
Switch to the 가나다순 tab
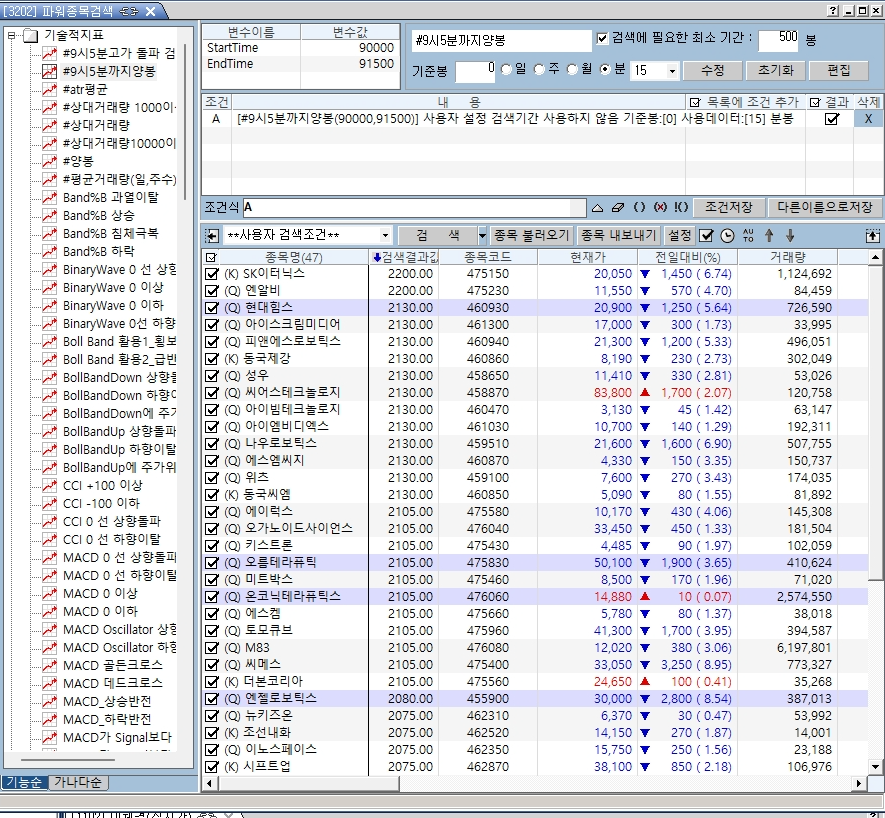pos(80,782)
